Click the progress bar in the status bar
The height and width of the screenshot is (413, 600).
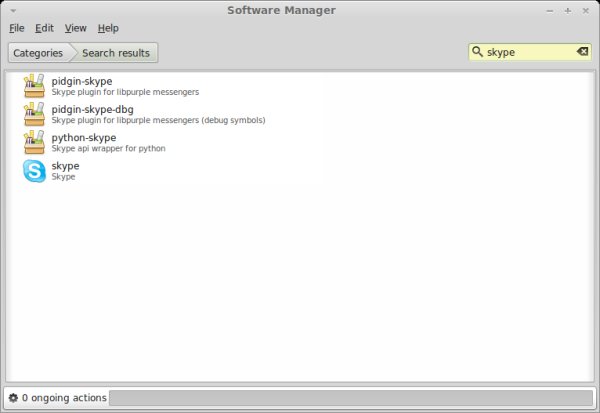(x=350, y=398)
